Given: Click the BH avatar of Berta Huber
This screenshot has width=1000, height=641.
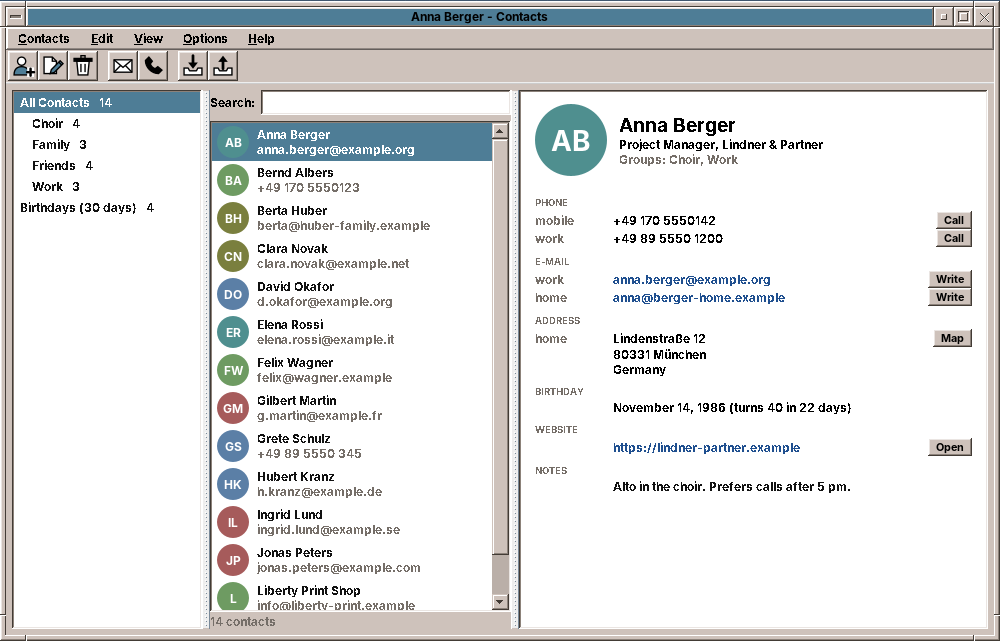Looking at the screenshot, I should (x=233, y=218).
